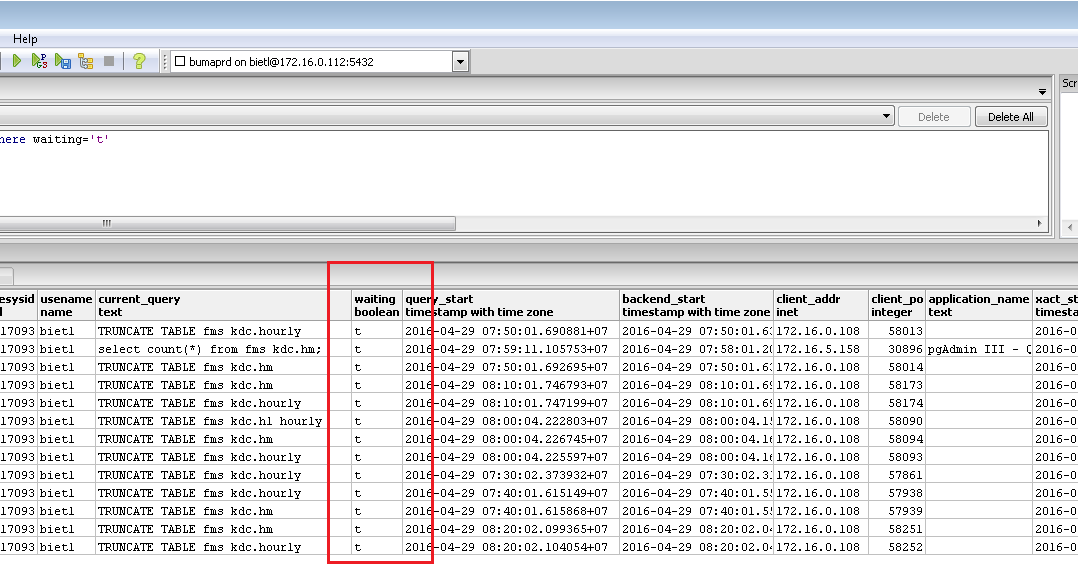Select client port cell 58013

(x=897, y=331)
